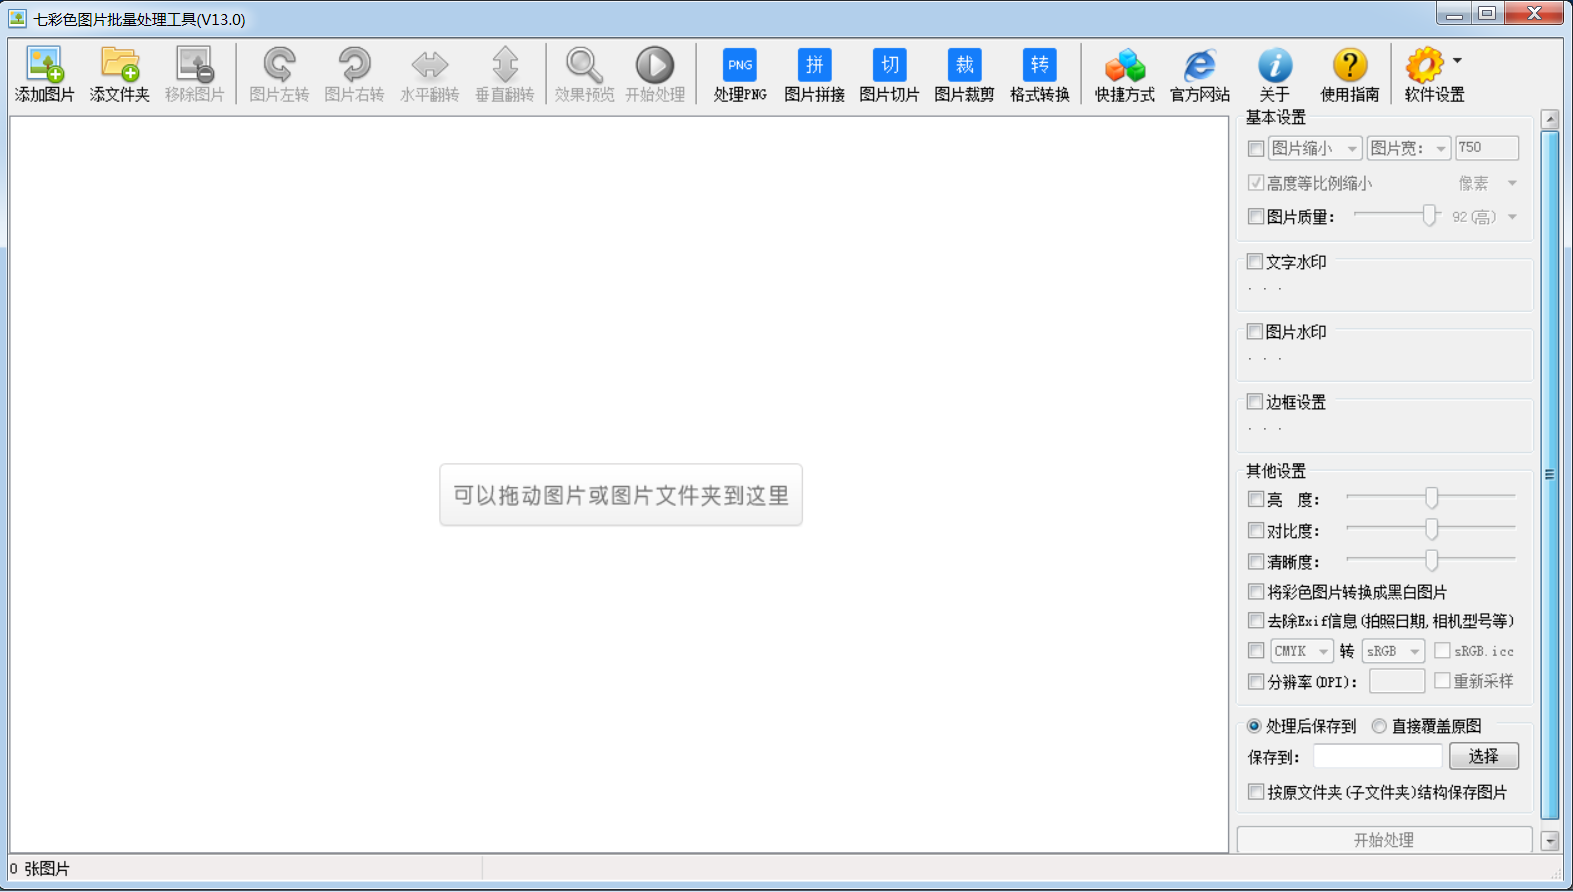Open the CMYK source color dropdown
The image size is (1573, 892).
1302,651
